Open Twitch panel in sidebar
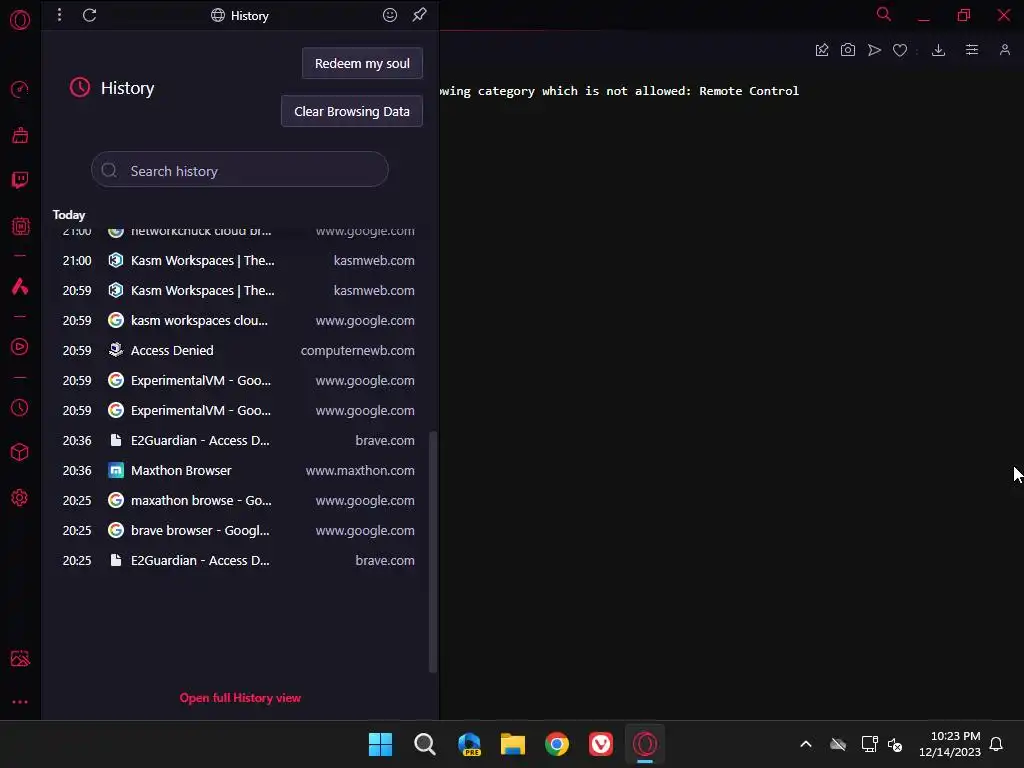The width and height of the screenshot is (1024, 768). point(20,180)
